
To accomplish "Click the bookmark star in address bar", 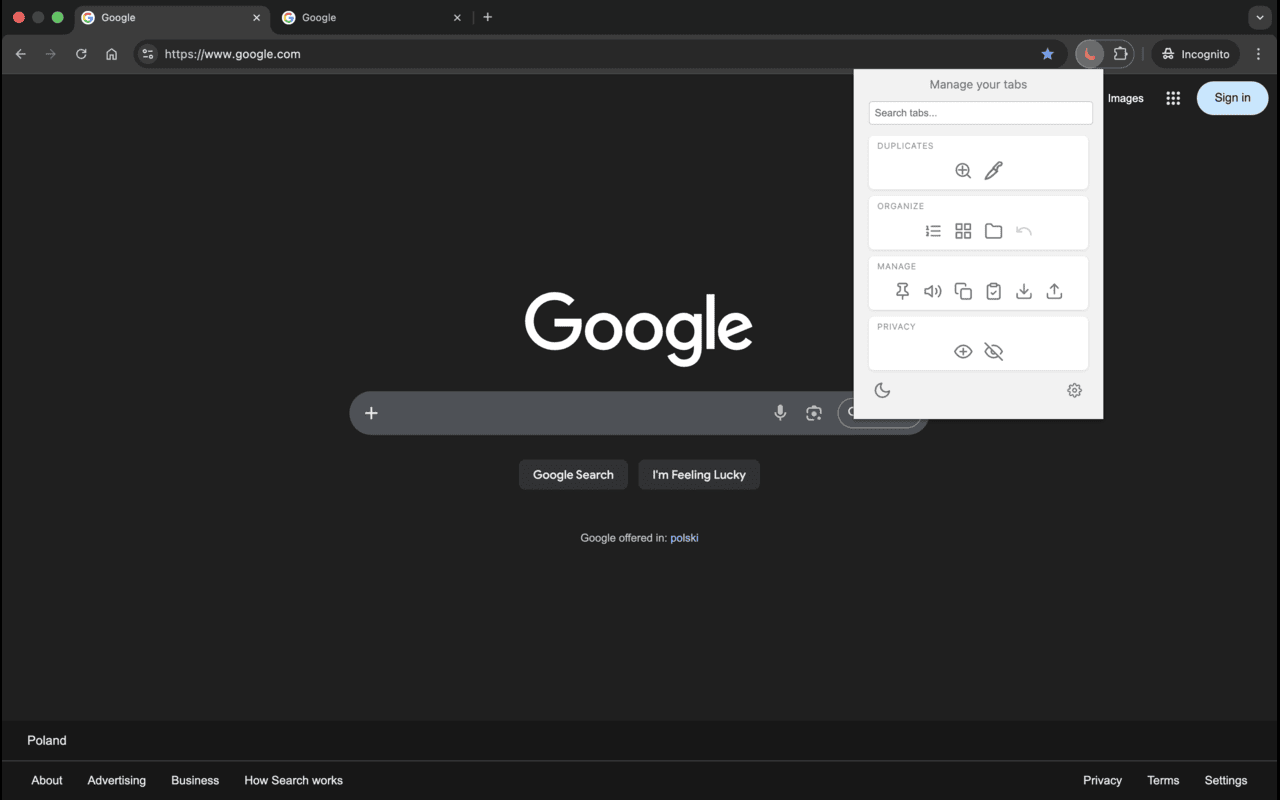I will coord(1047,54).
